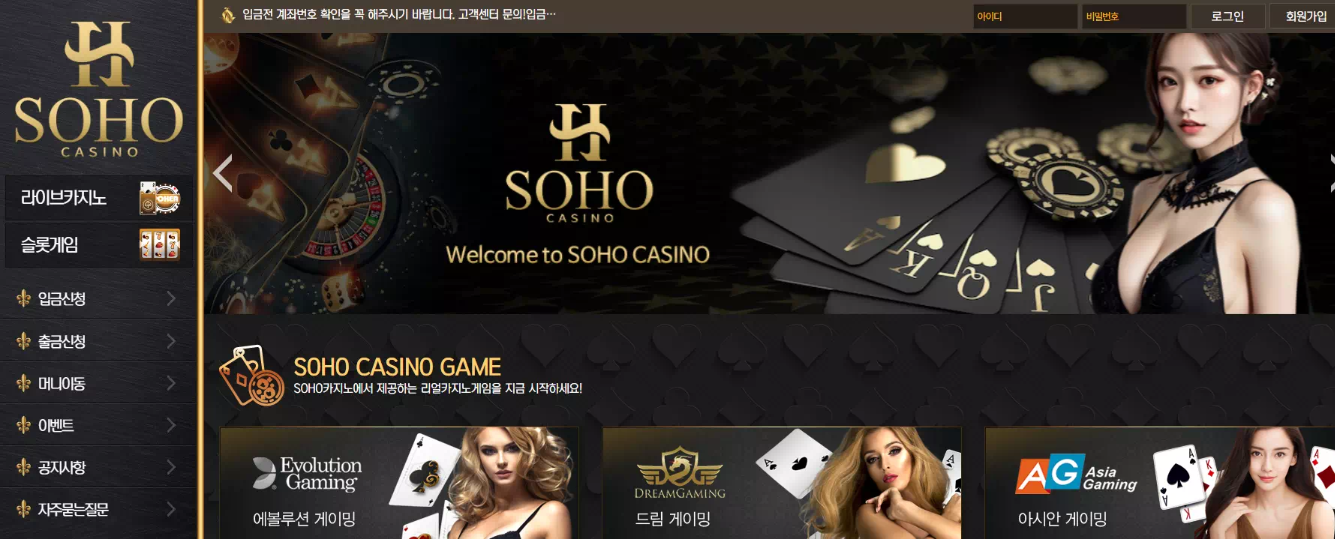This screenshot has height=540, width=1335.
Task: Open the 아시안 게이밍 game card
Action: point(1160,484)
